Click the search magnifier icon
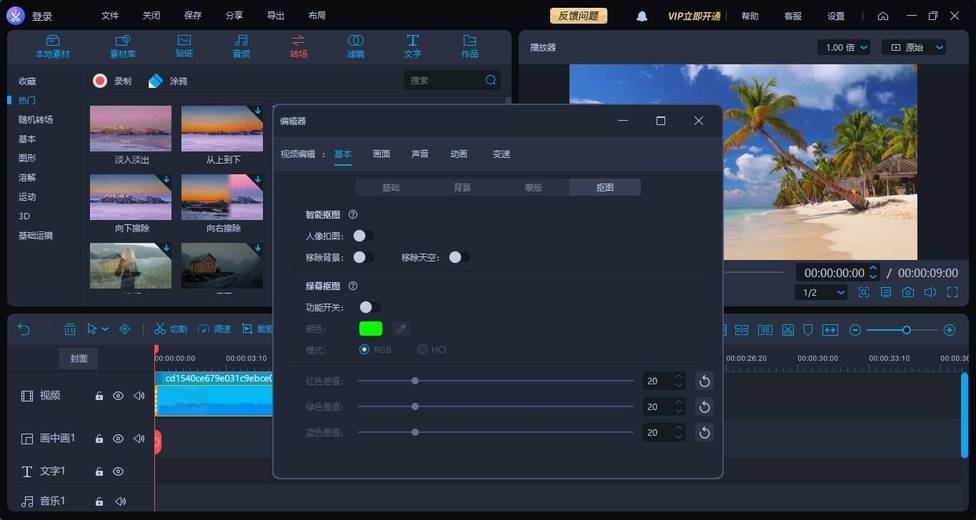 [490, 80]
